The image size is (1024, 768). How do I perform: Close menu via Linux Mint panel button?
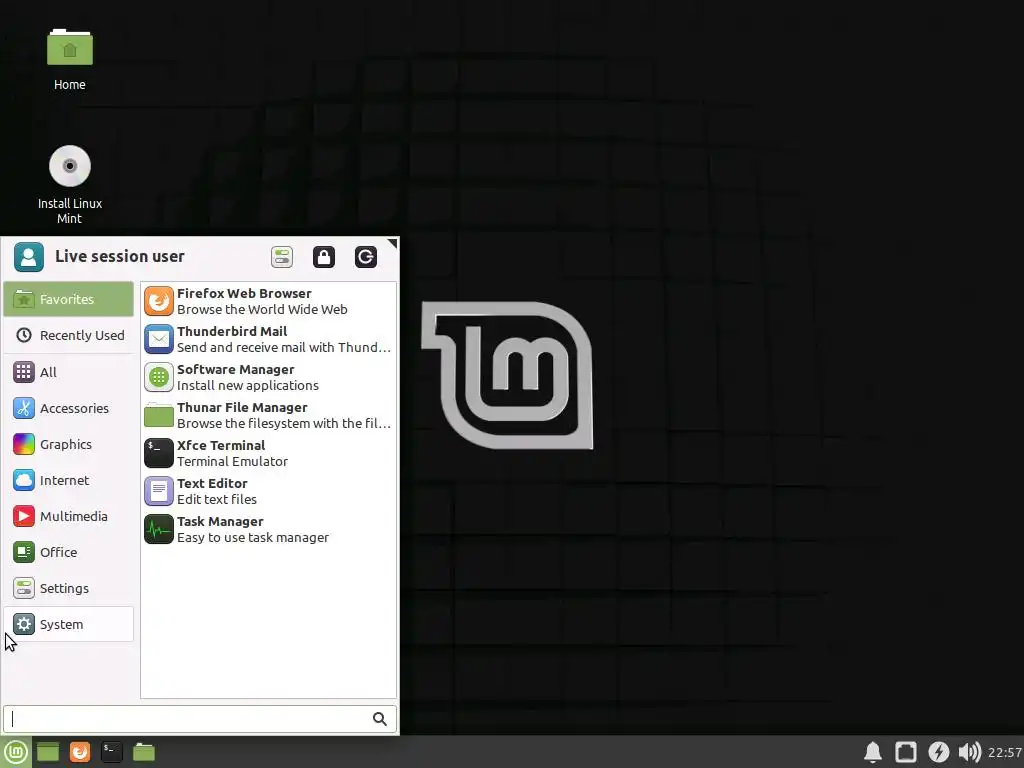[x=16, y=752]
